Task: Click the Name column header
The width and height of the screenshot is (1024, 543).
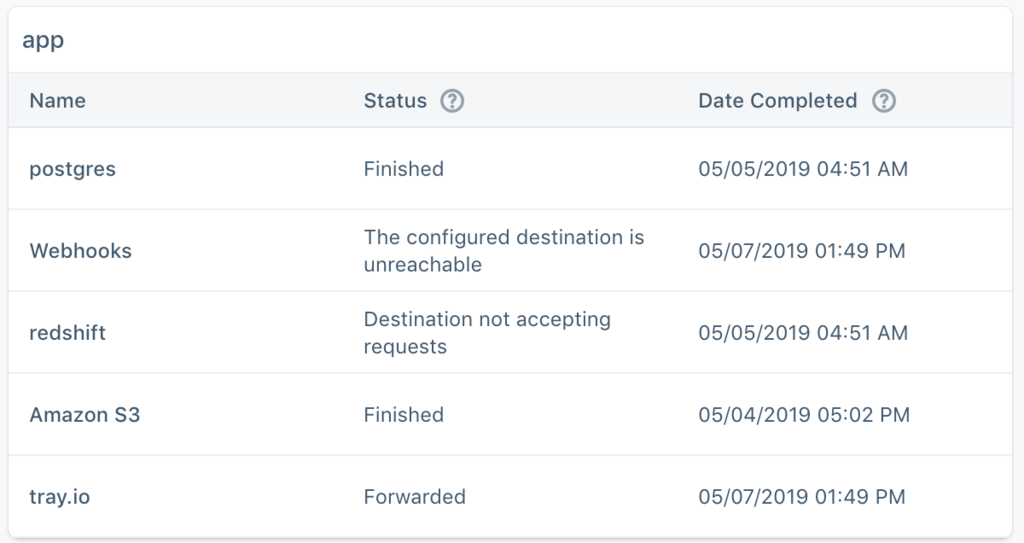Action: pos(57,101)
